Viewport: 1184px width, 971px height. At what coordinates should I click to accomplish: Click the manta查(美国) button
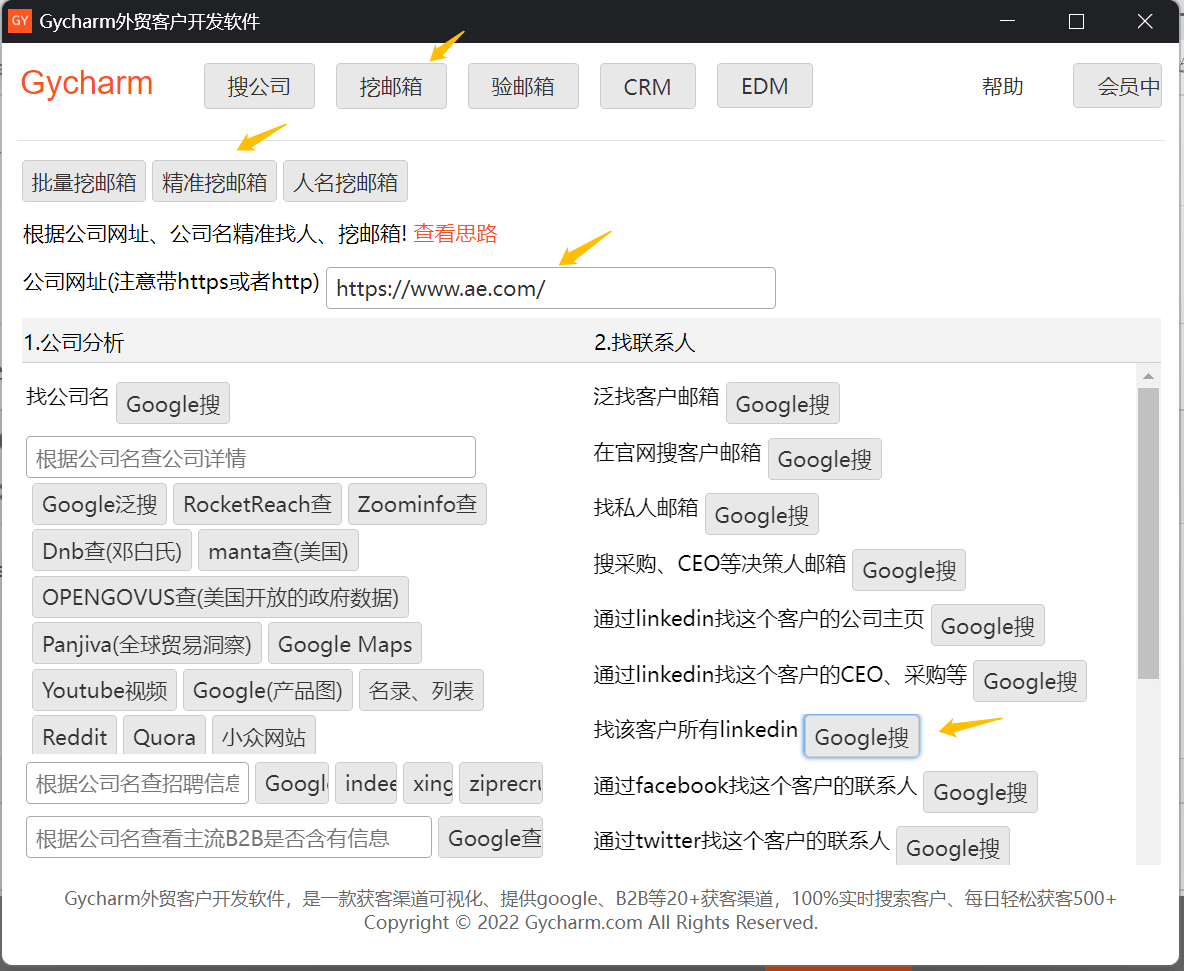278,550
